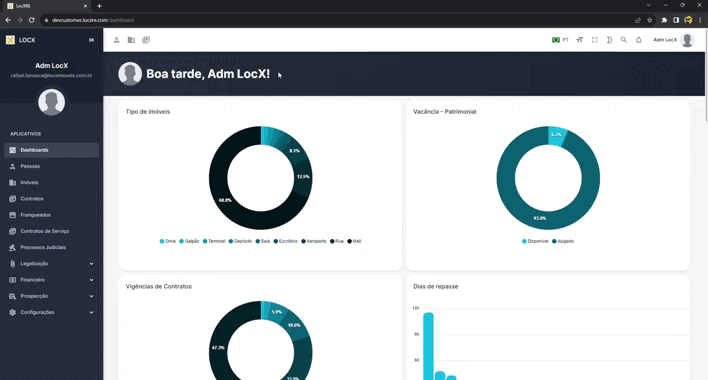
Task: Click the page vertical scrollbar
Action: 706,74
